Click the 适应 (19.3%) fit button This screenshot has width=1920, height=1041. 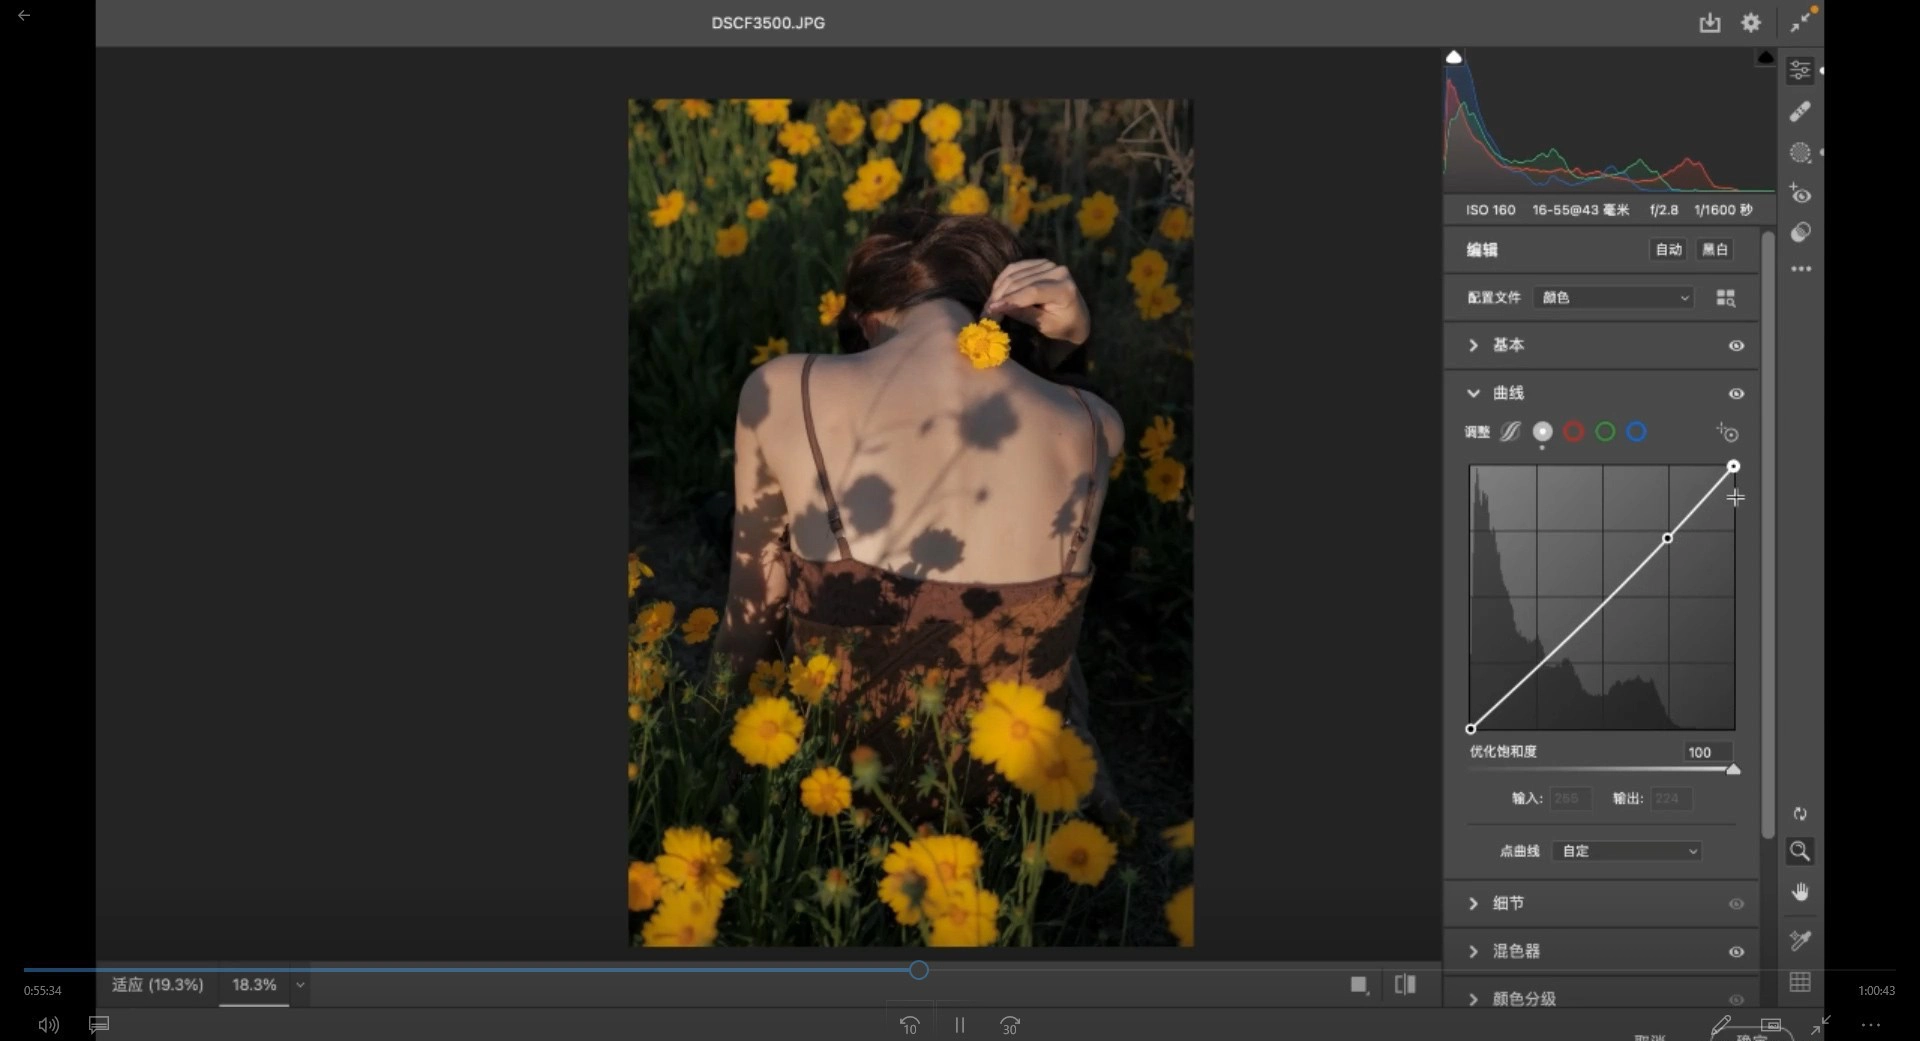(x=158, y=985)
